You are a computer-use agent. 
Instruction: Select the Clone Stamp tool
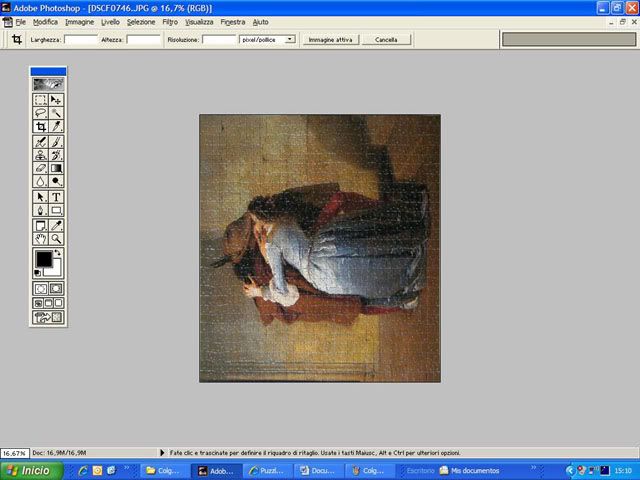point(40,155)
